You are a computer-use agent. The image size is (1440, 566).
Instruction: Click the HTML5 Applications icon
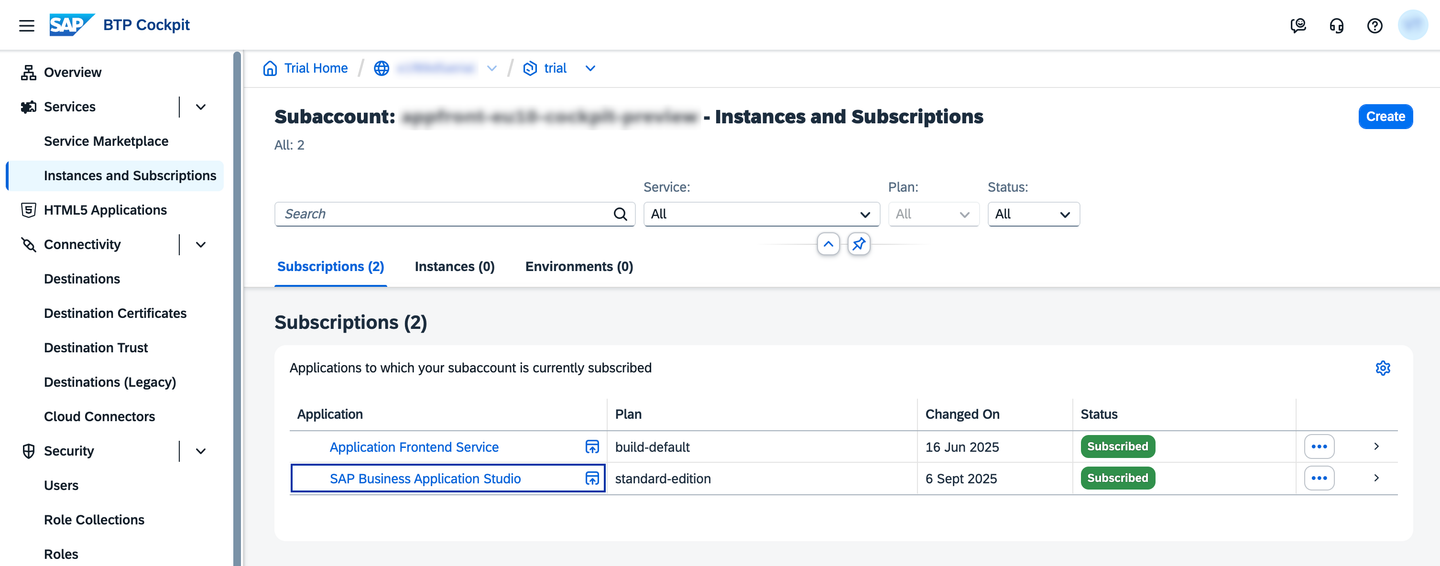(28, 210)
